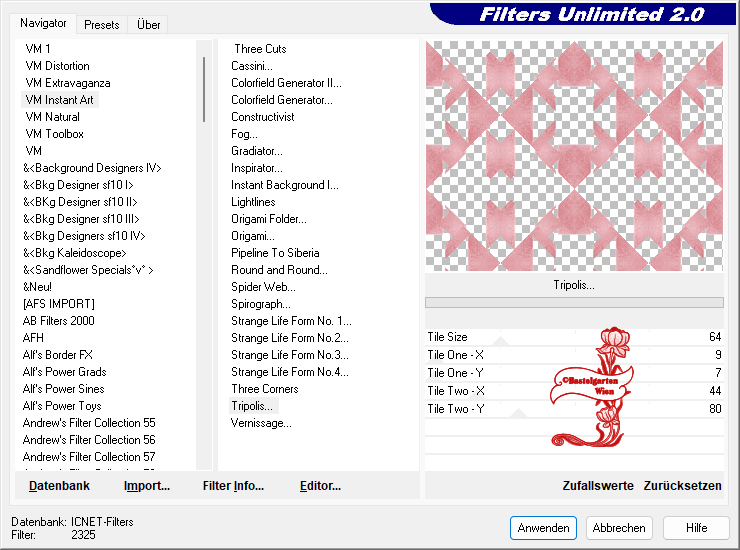Choose Strange Life Form No.4...
This screenshot has height=550, width=740.
pyautogui.click(x=290, y=372)
